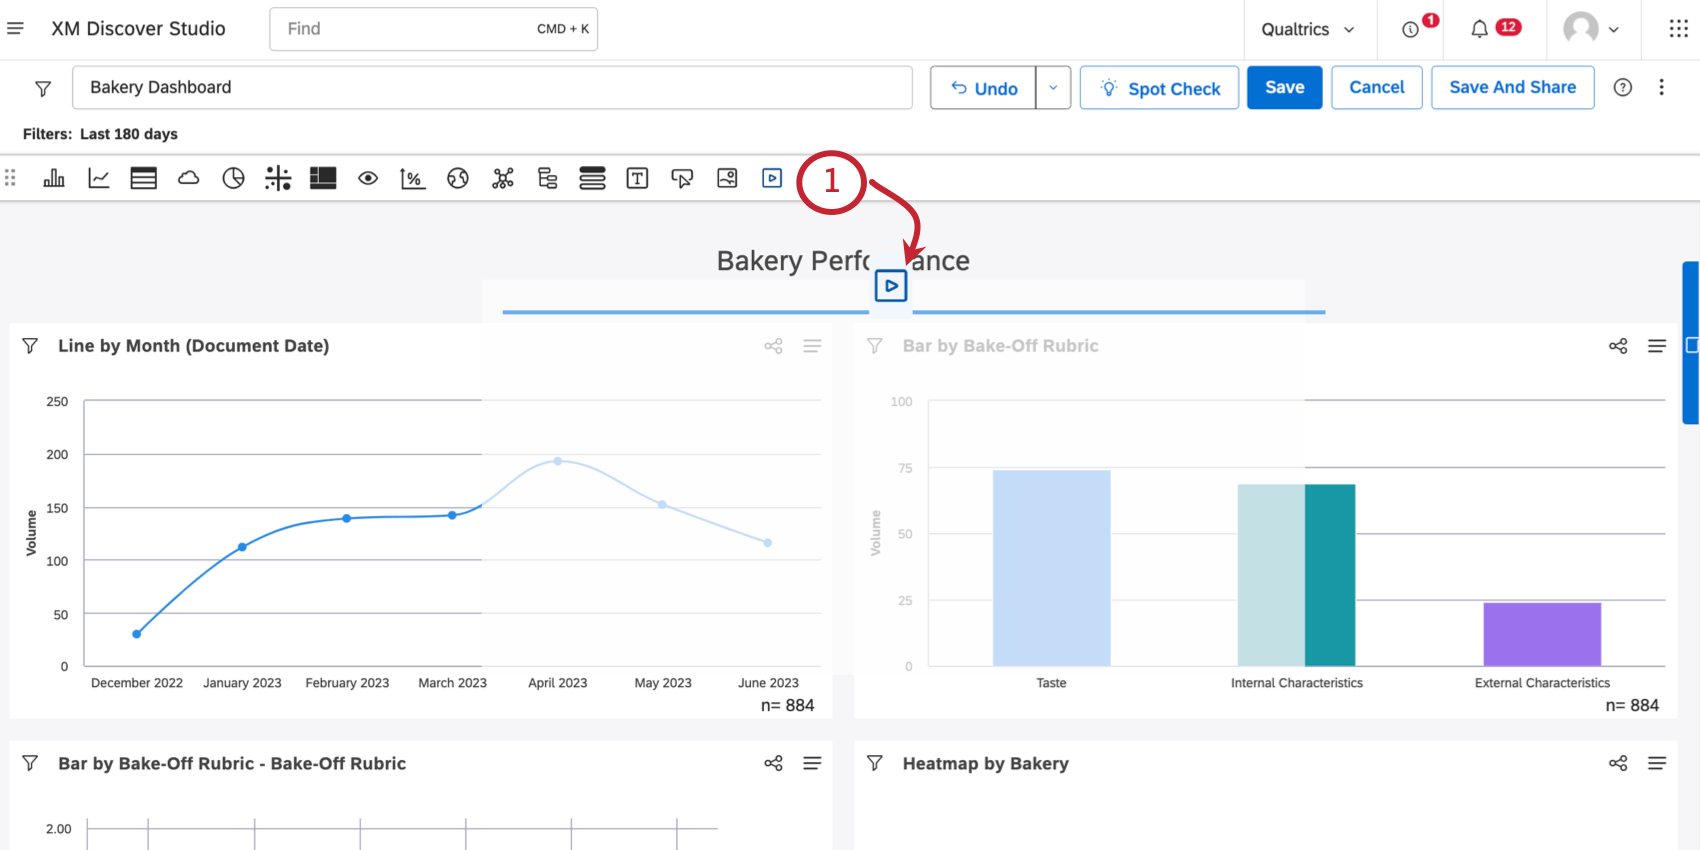Open the Qualtrics account dropdown

coord(1308,30)
